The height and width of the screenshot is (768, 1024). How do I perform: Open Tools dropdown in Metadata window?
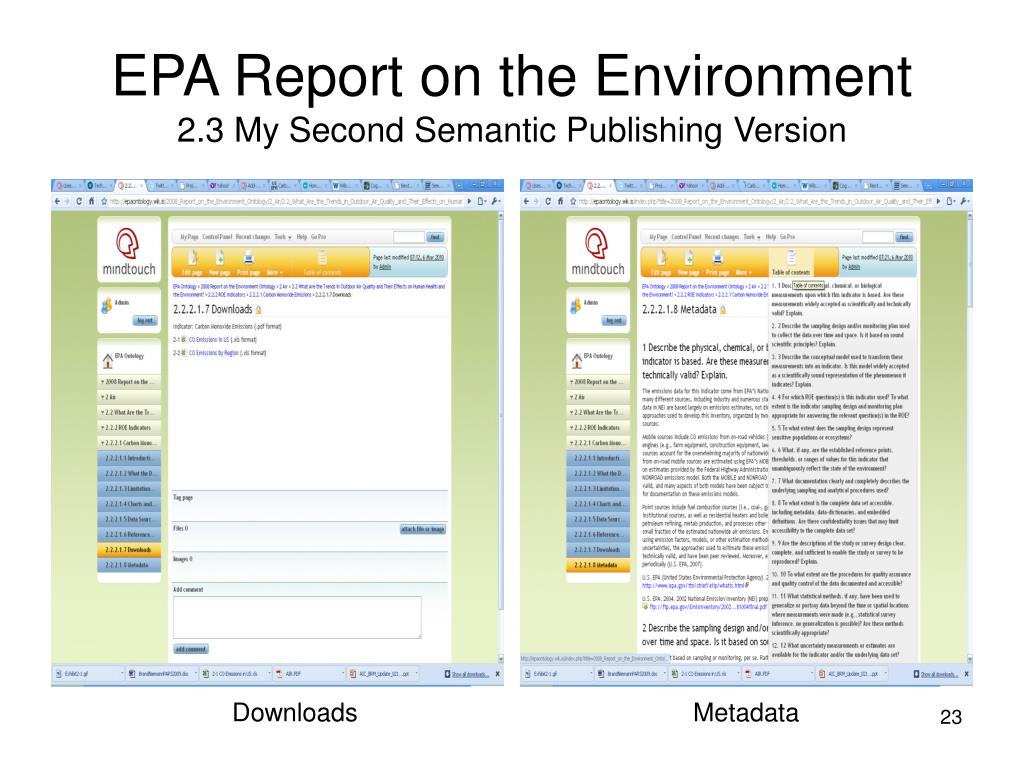(x=752, y=236)
